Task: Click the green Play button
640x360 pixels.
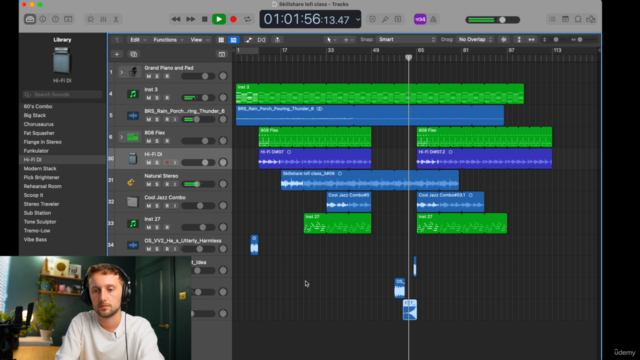Action: click(x=219, y=19)
